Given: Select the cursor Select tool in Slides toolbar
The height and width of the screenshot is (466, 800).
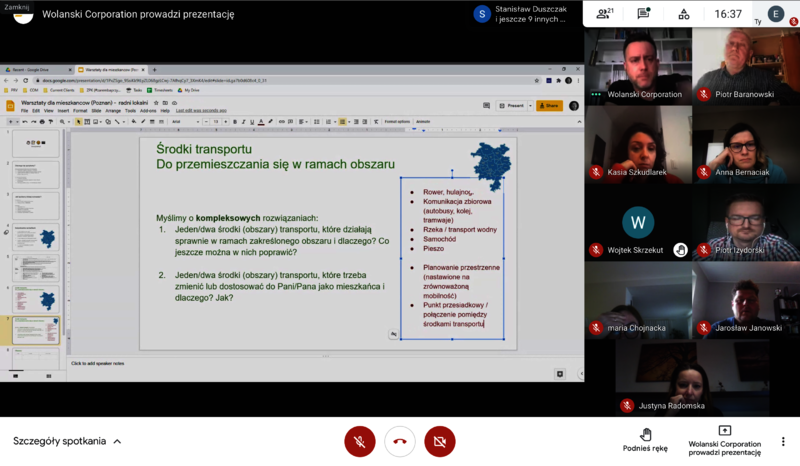Looking at the screenshot, I should click(x=79, y=121).
